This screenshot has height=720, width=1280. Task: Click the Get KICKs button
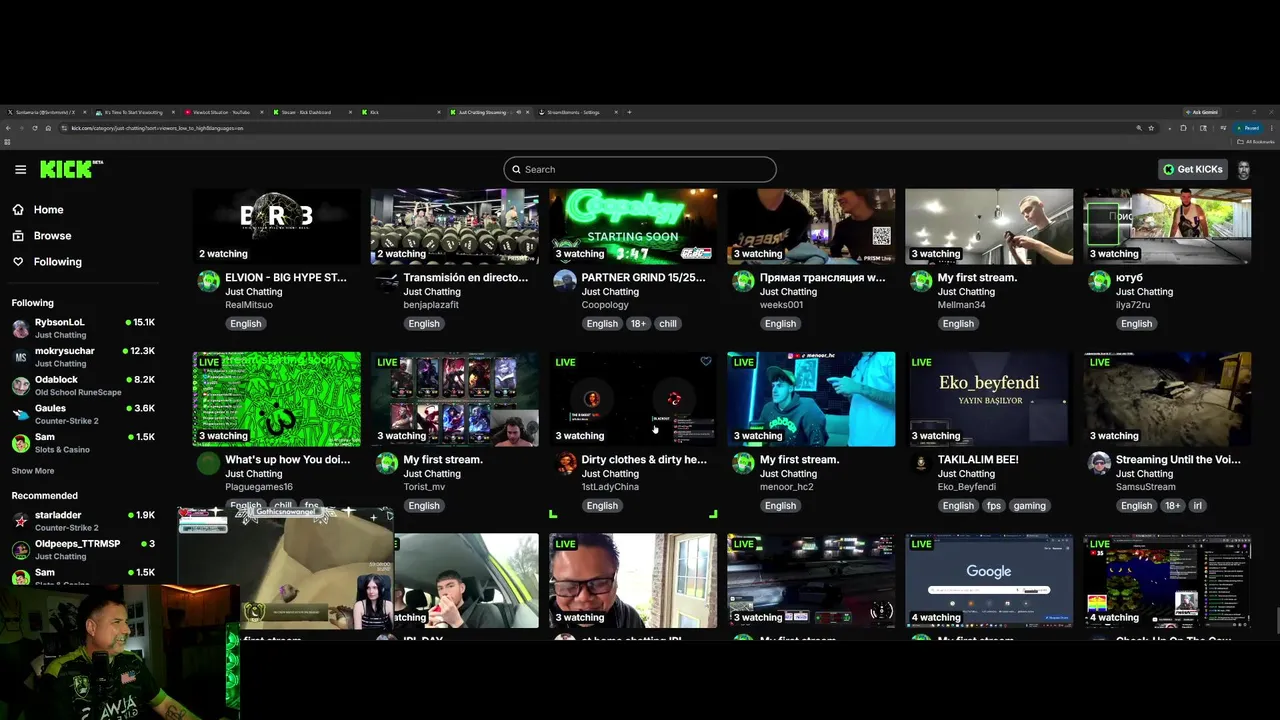(1193, 169)
